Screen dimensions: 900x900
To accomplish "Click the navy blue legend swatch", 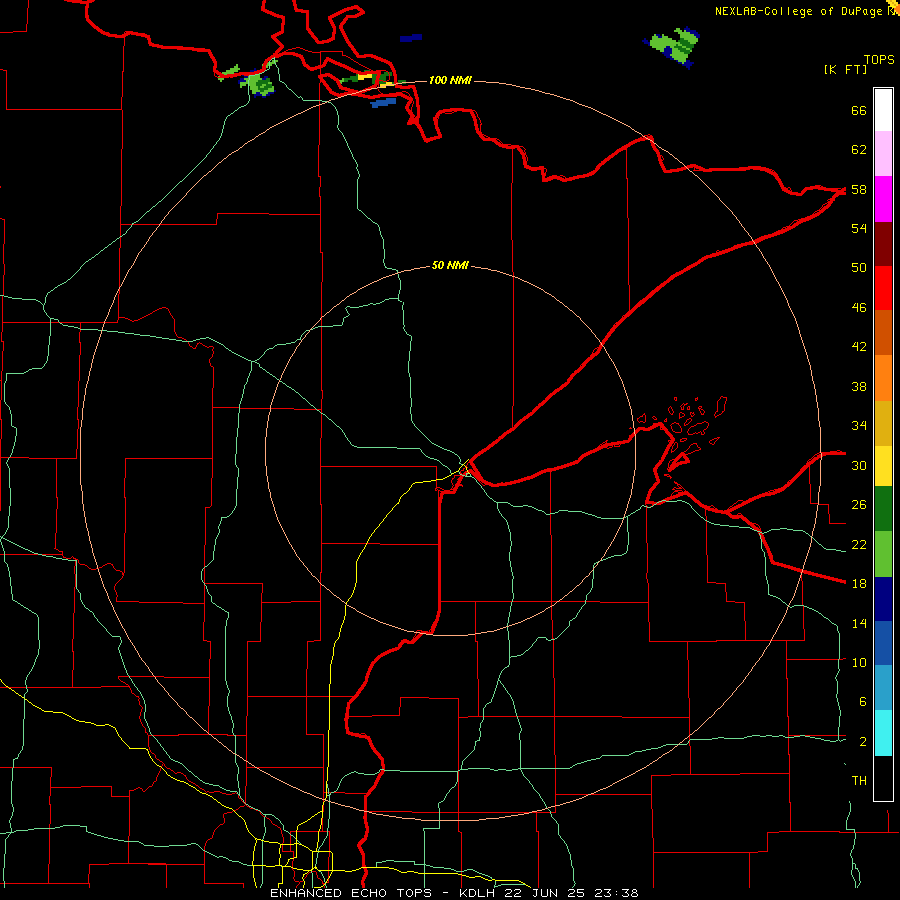I will 883,599.
